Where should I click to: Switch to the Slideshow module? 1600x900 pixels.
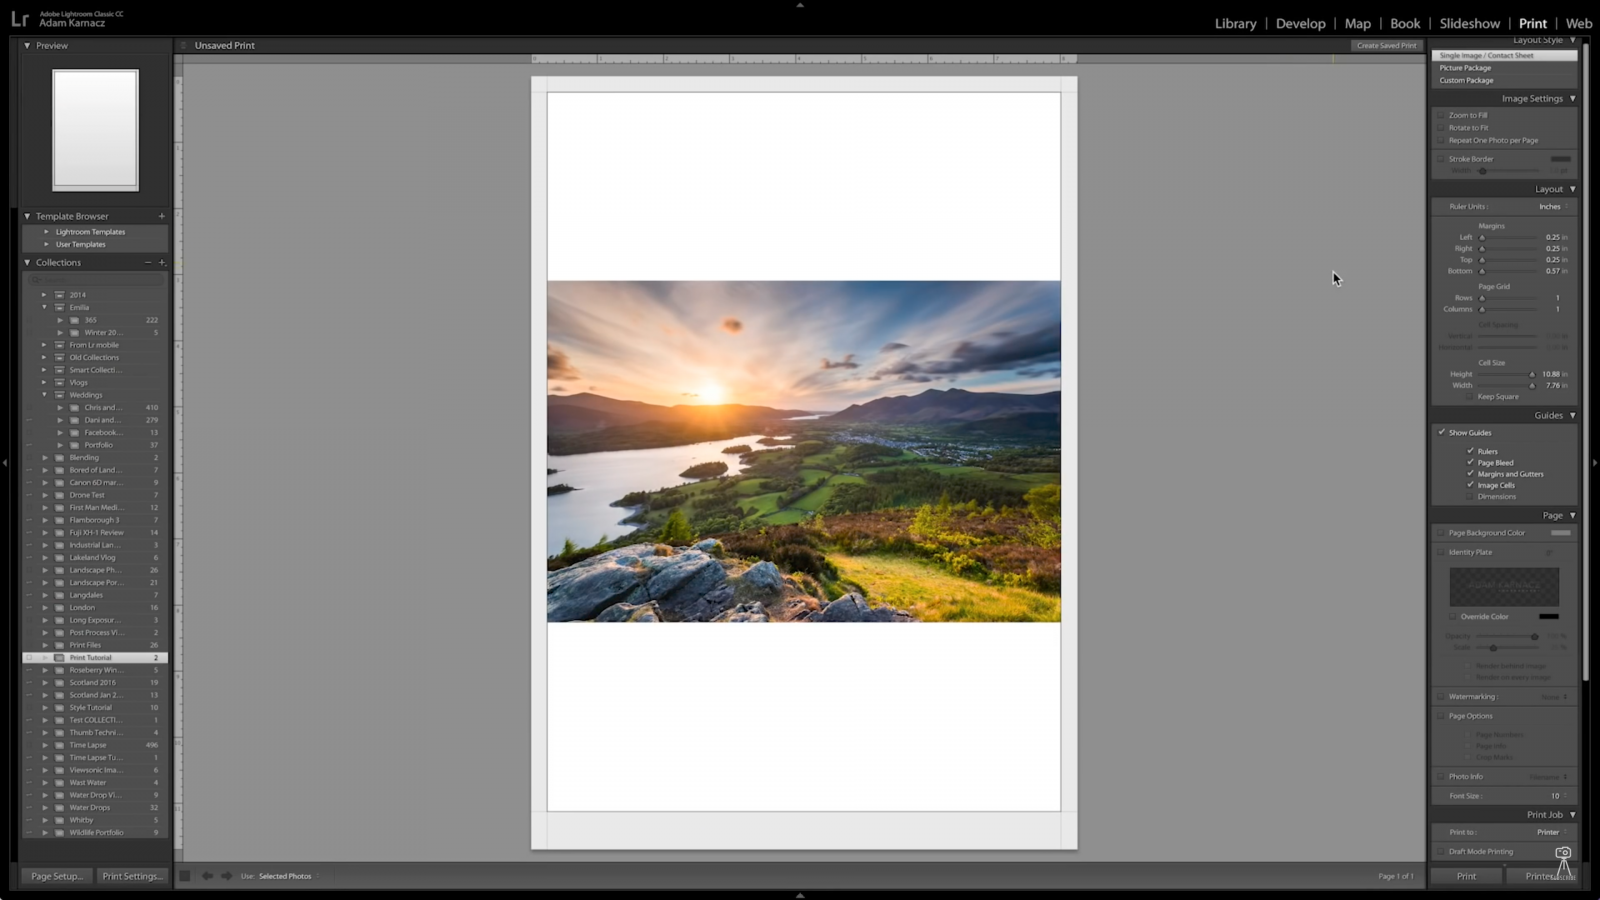[1469, 23]
